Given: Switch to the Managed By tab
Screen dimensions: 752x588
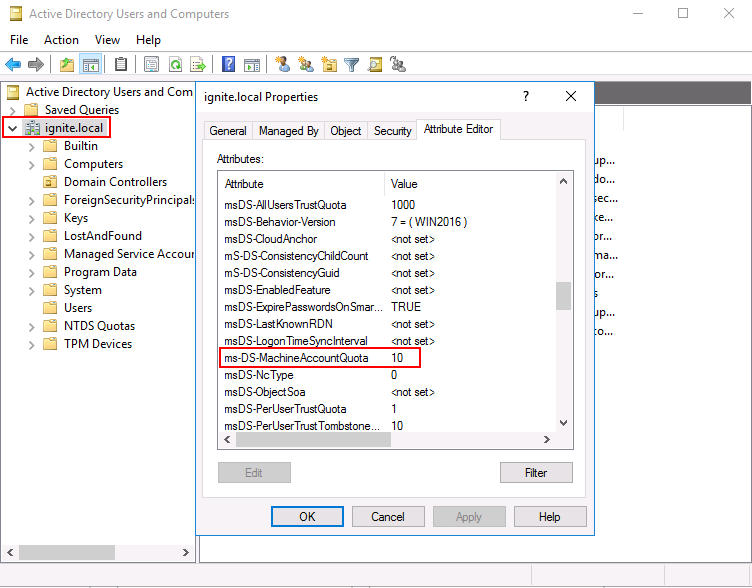Looking at the screenshot, I should tap(289, 131).
